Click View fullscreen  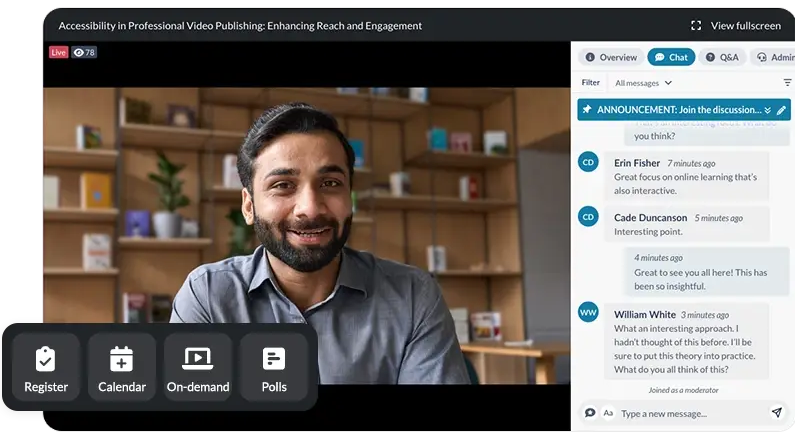pyautogui.click(x=745, y=25)
